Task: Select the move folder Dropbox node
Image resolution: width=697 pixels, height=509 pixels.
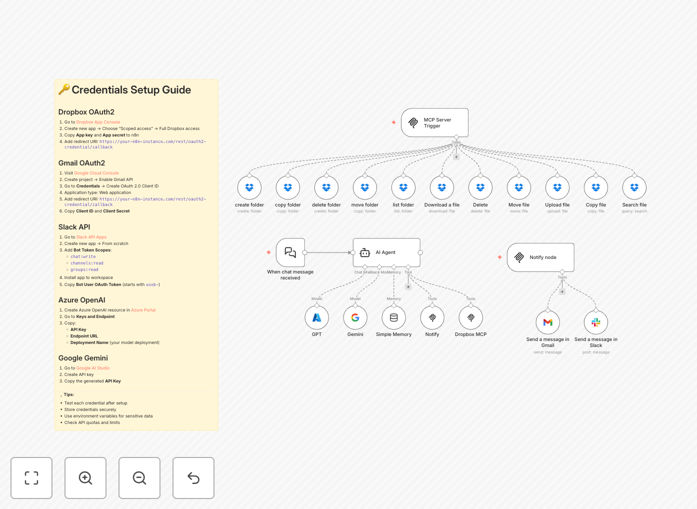Action: point(365,188)
